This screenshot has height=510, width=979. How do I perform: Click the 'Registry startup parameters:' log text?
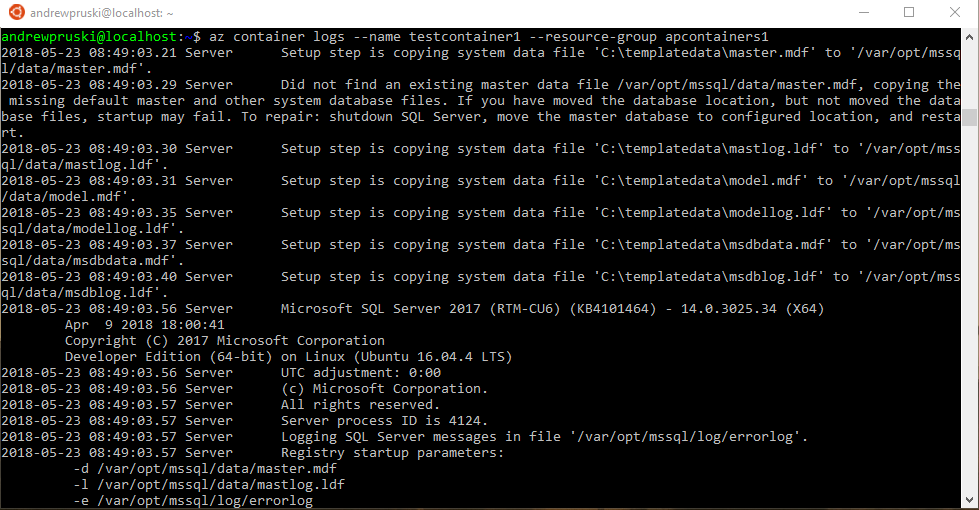point(393,453)
